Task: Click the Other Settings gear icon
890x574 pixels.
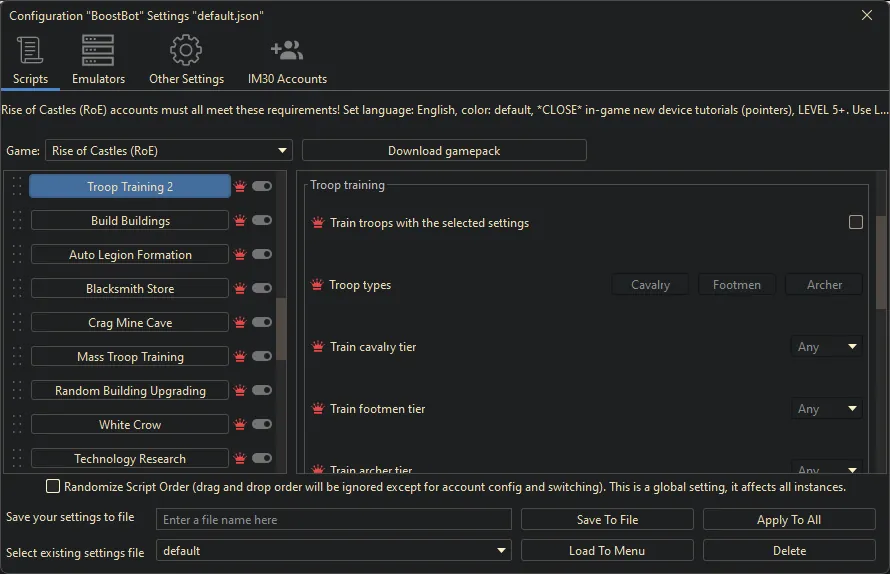Action: click(186, 50)
